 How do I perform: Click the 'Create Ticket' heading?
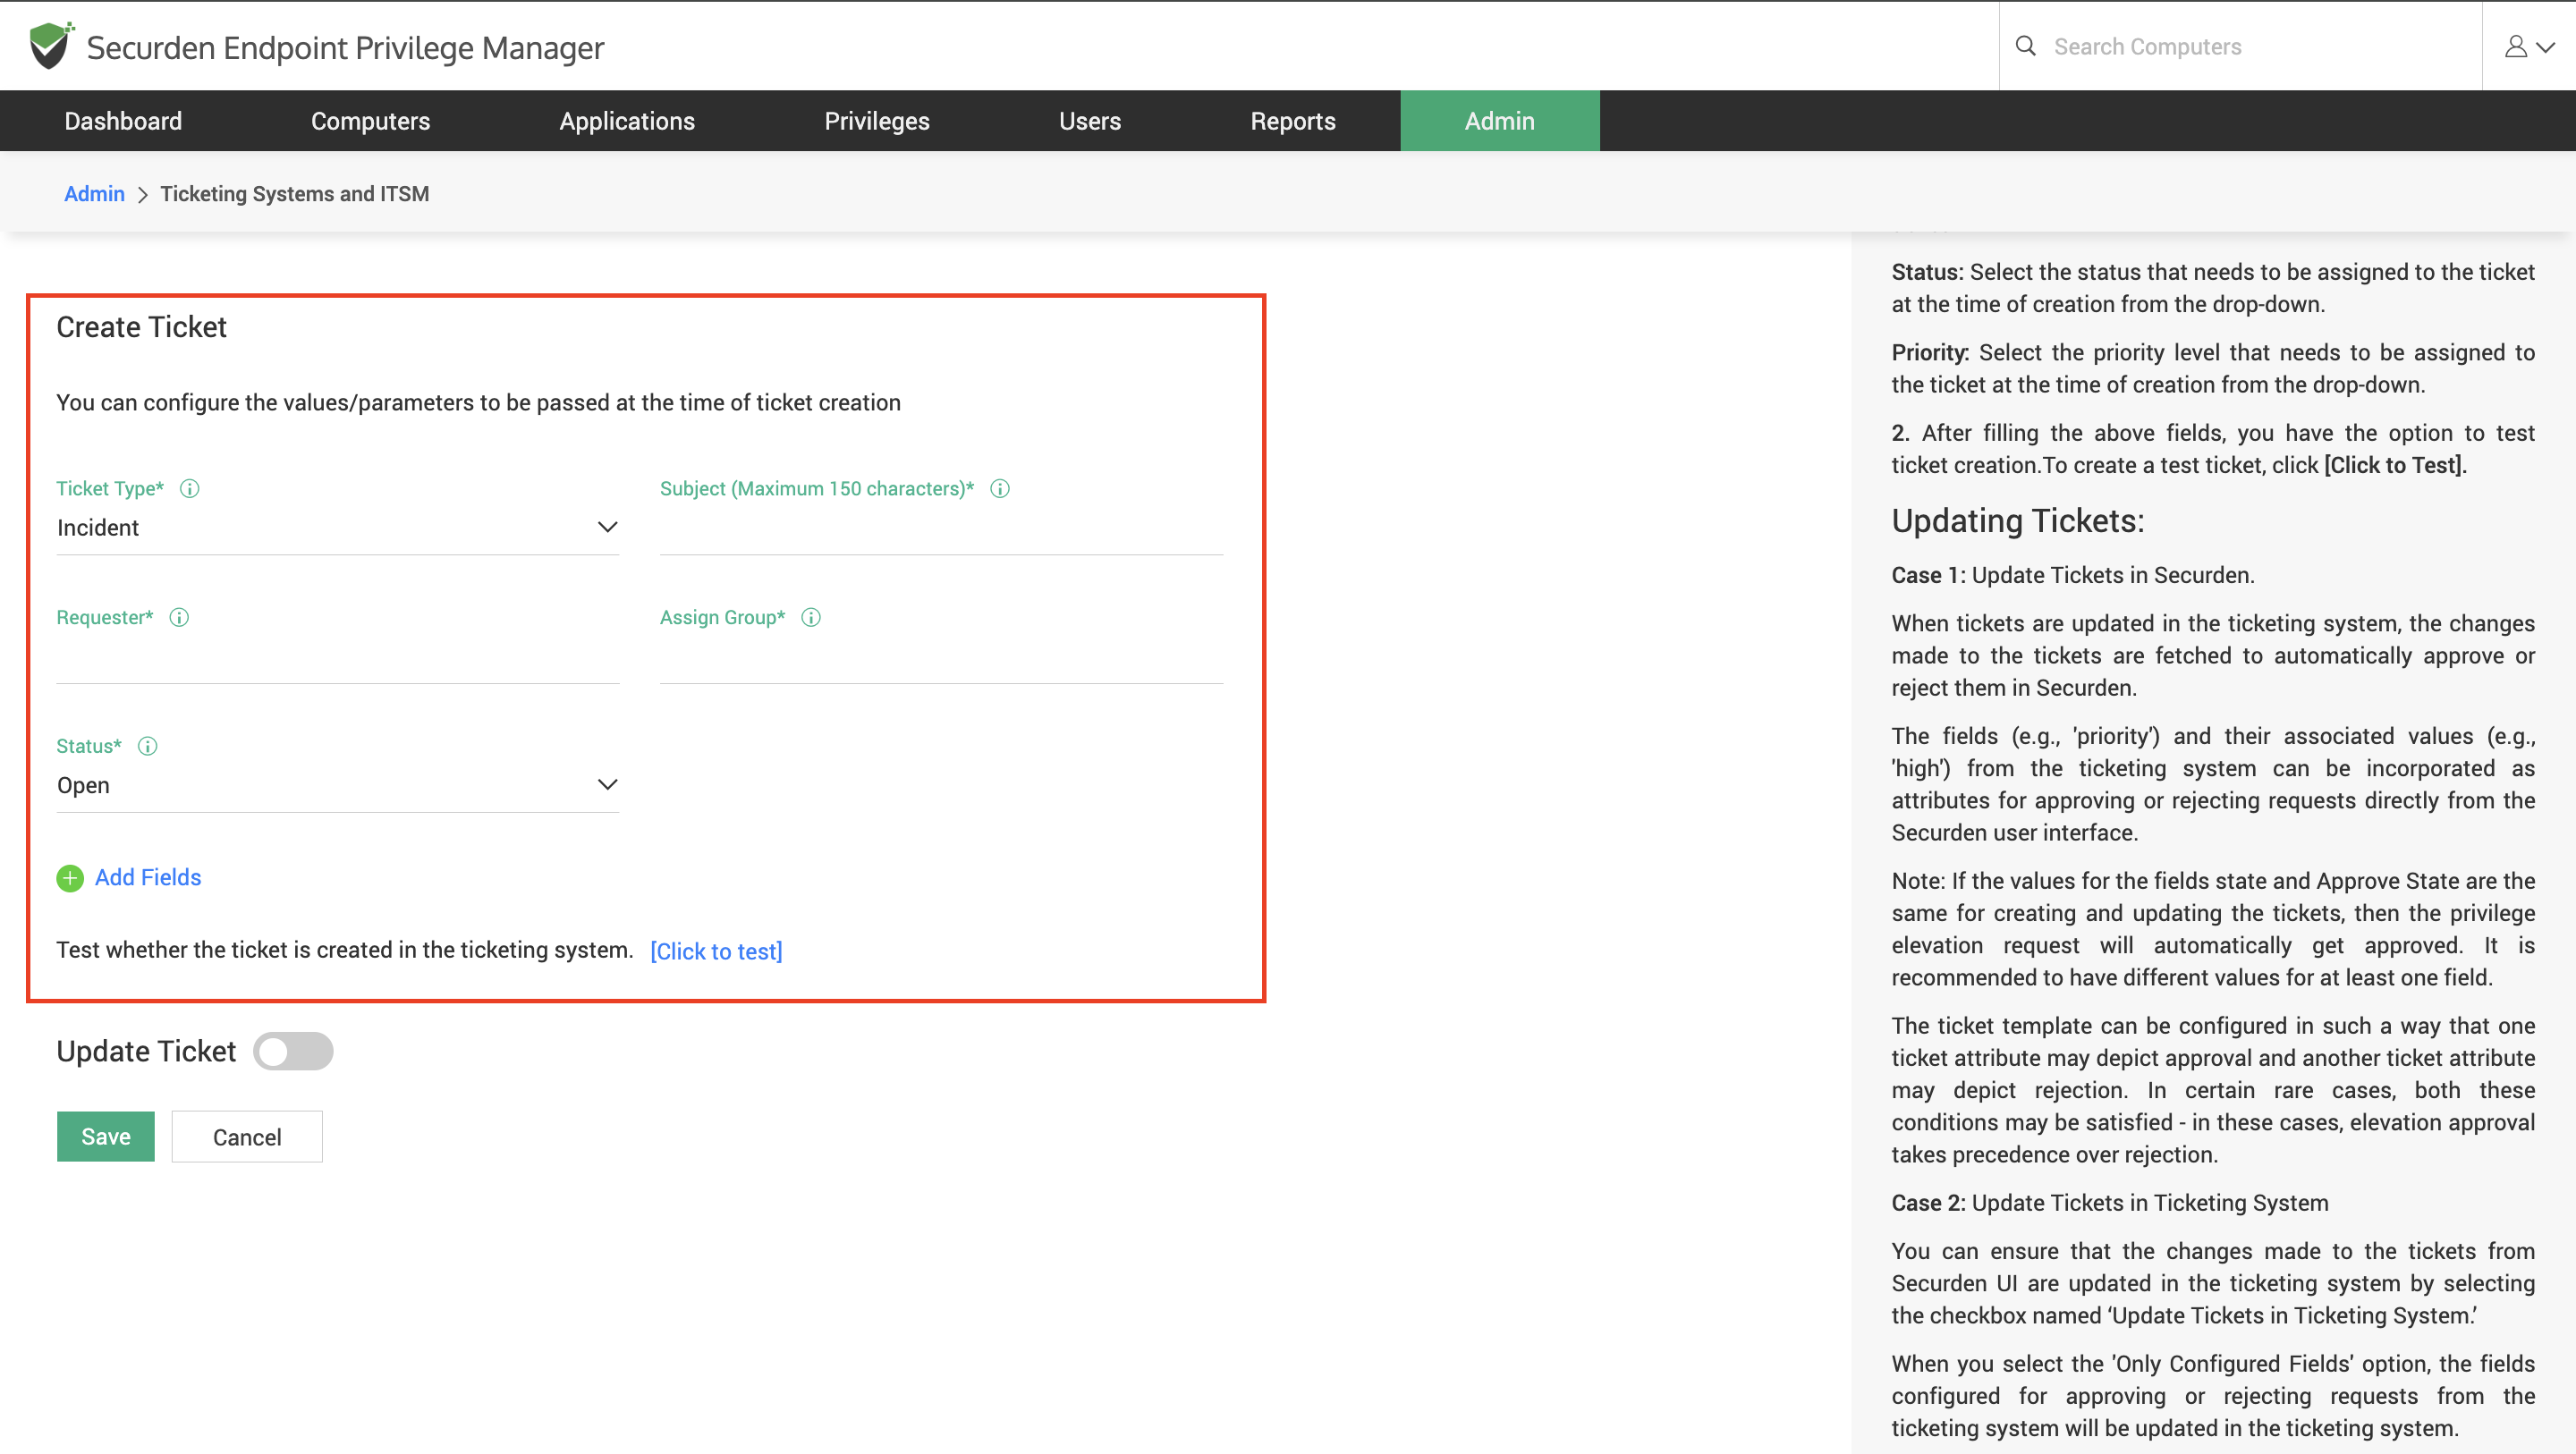tap(141, 326)
